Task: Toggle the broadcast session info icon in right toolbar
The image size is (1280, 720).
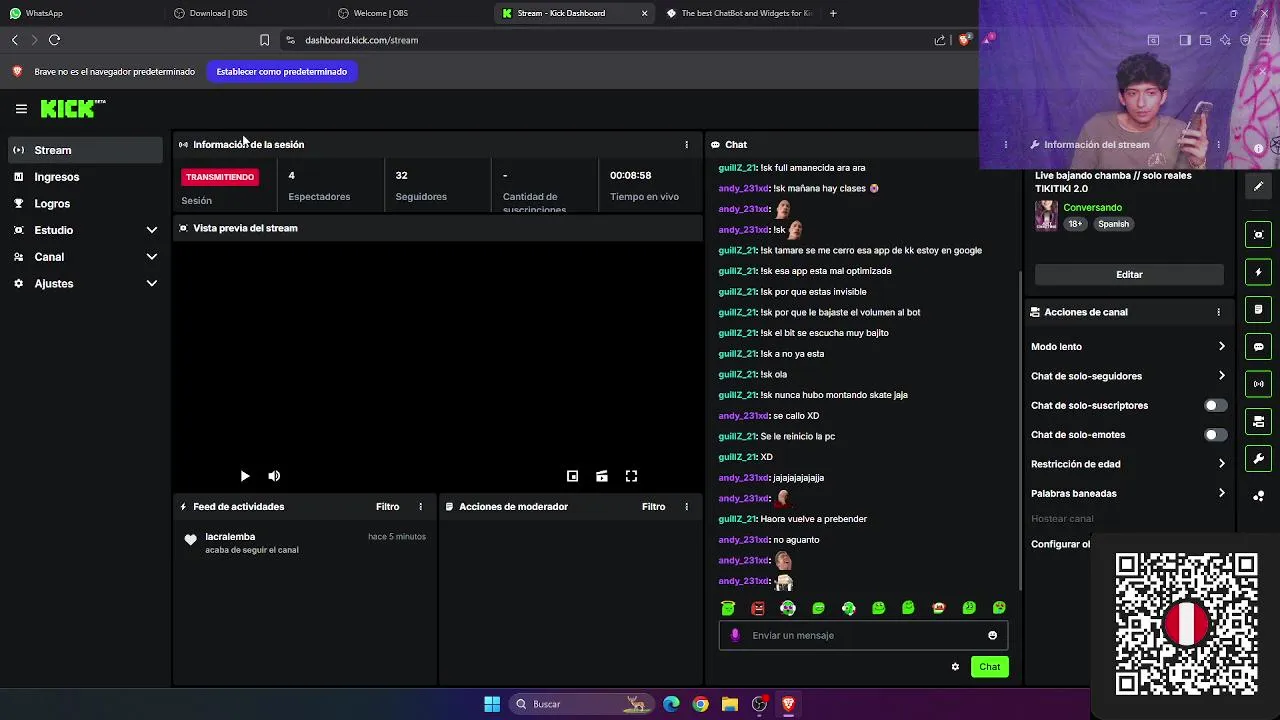Action: pyautogui.click(x=1258, y=384)
